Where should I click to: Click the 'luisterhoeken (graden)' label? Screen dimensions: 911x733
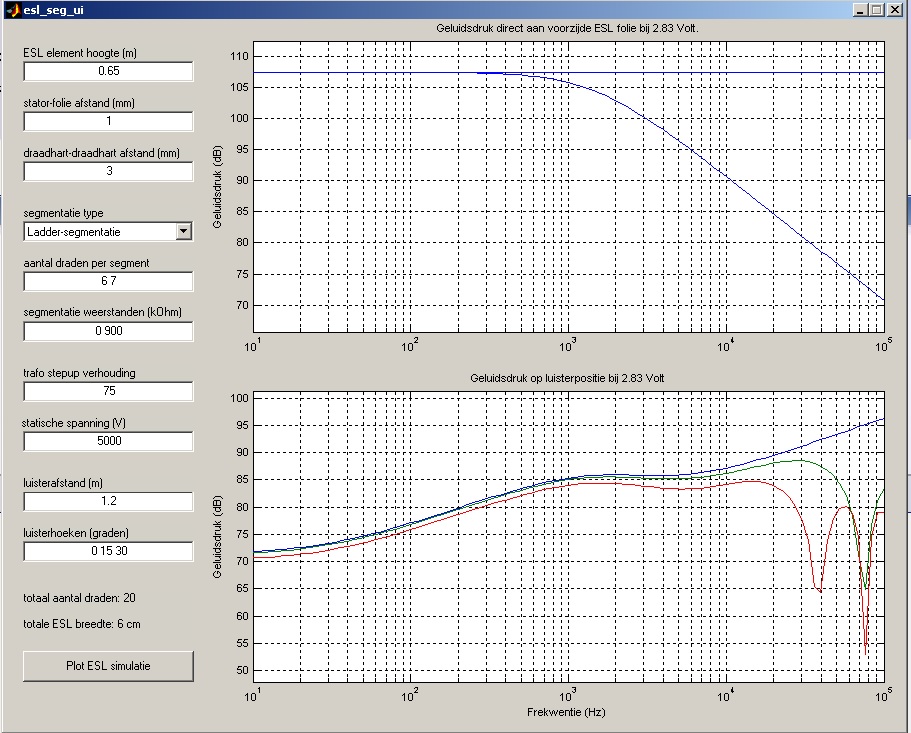point(76,533)
